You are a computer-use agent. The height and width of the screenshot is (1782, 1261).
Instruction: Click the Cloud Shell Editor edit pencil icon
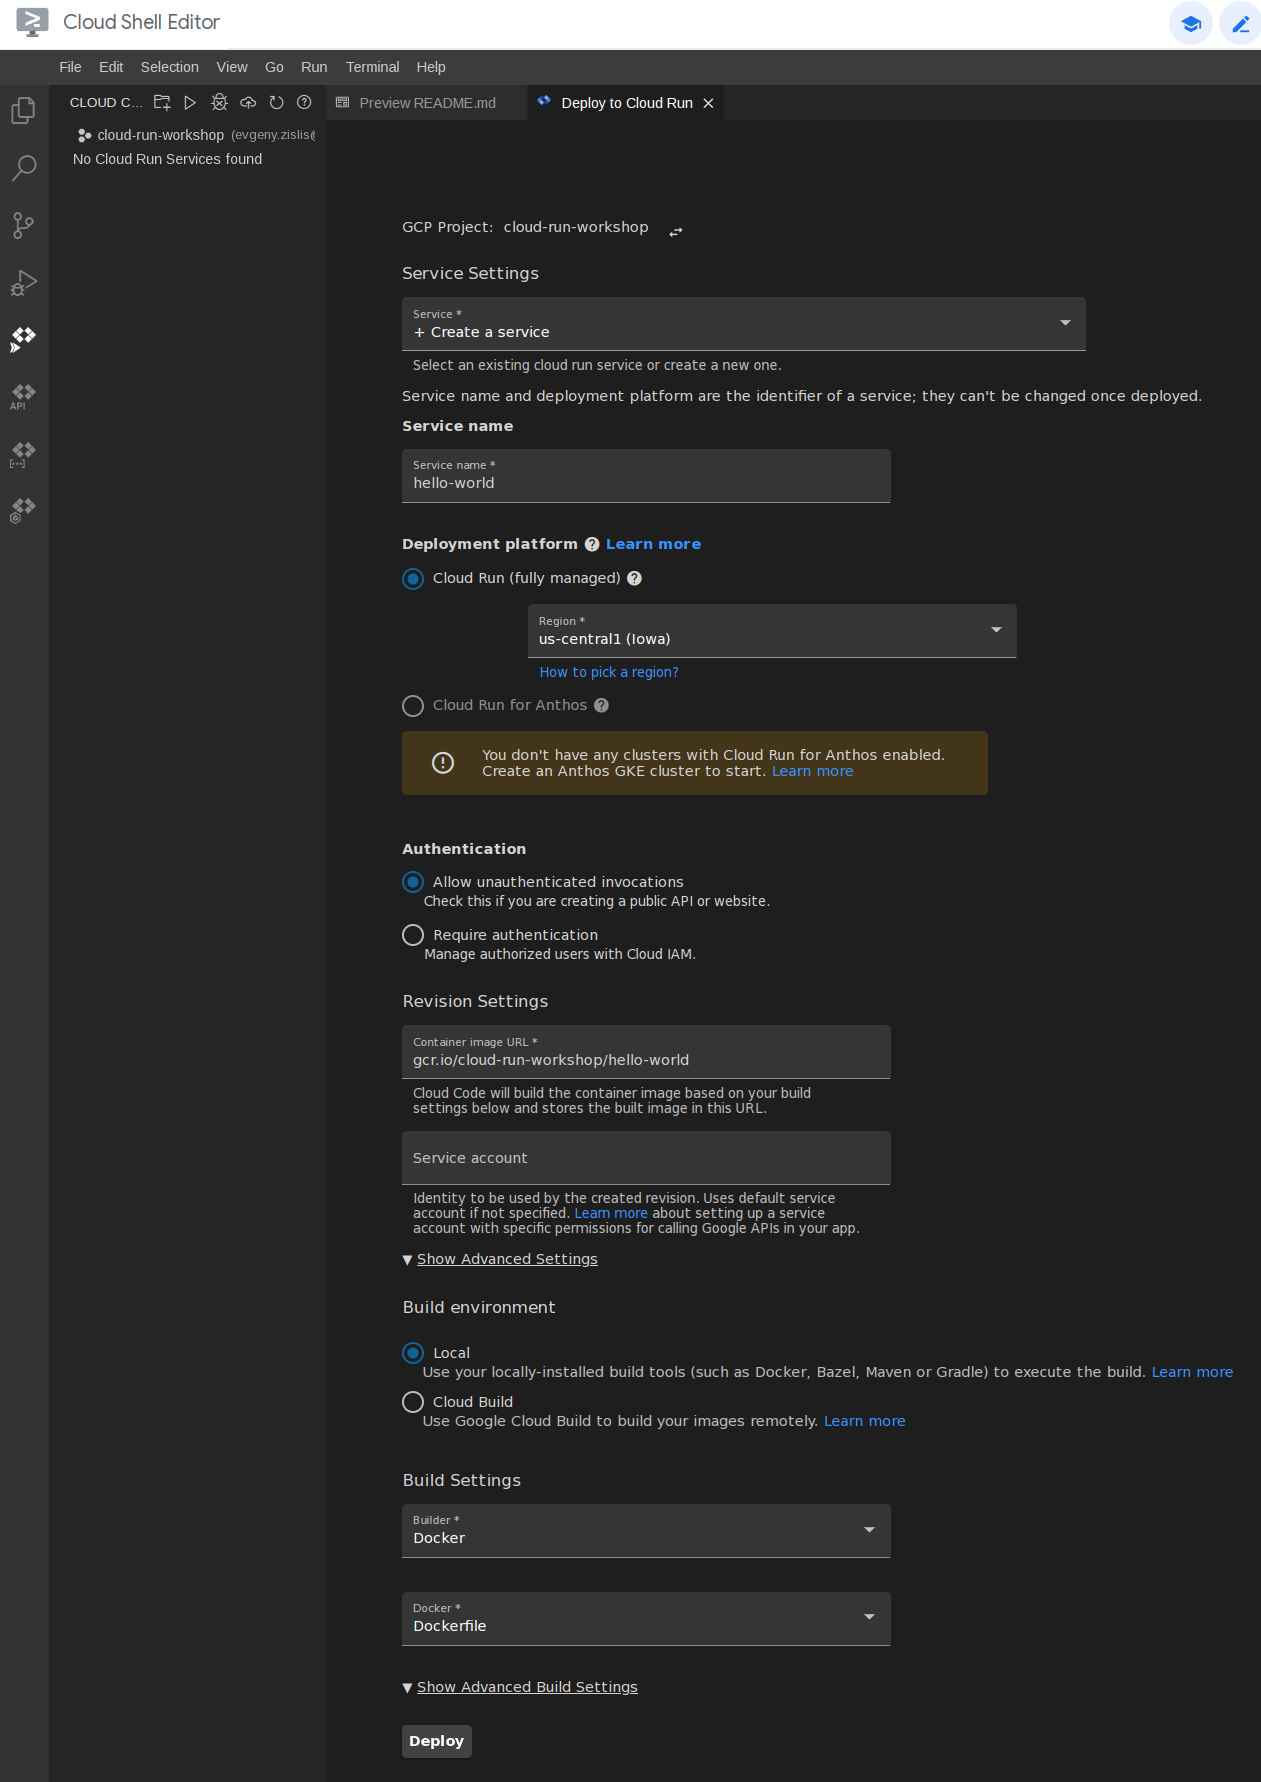[1240, 24]
